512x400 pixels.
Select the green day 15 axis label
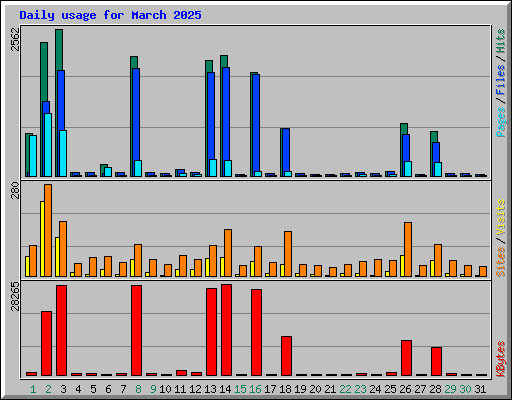(x=240, y=389)
